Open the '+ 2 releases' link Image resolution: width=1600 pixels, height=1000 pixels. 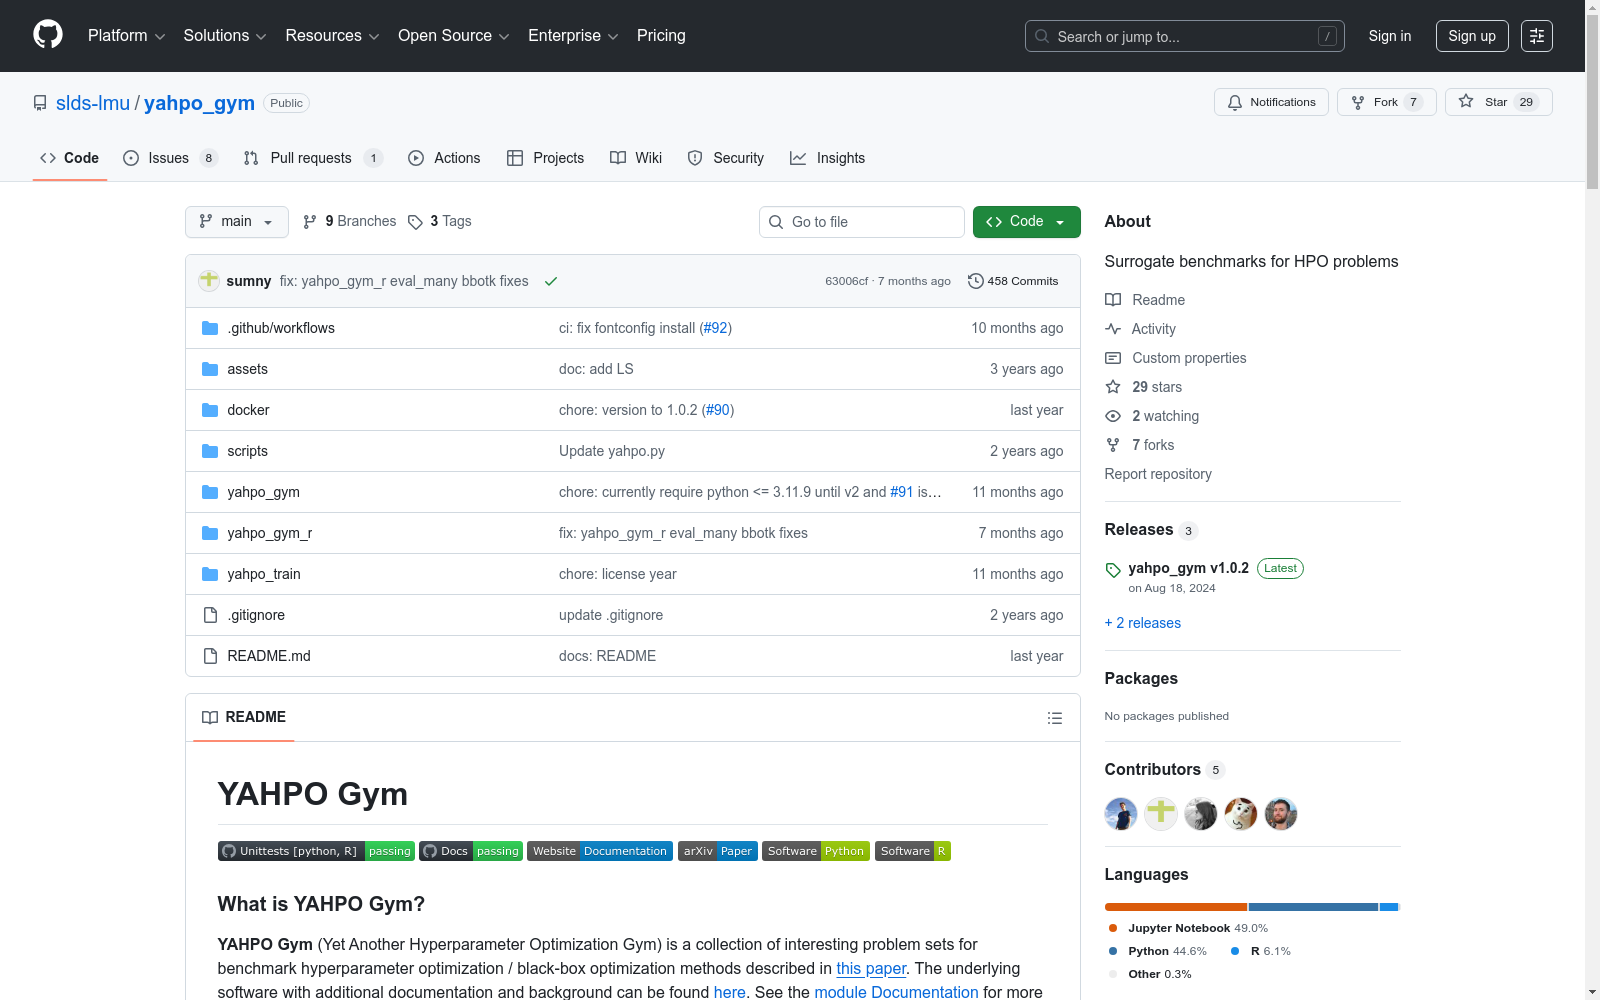1143,623
